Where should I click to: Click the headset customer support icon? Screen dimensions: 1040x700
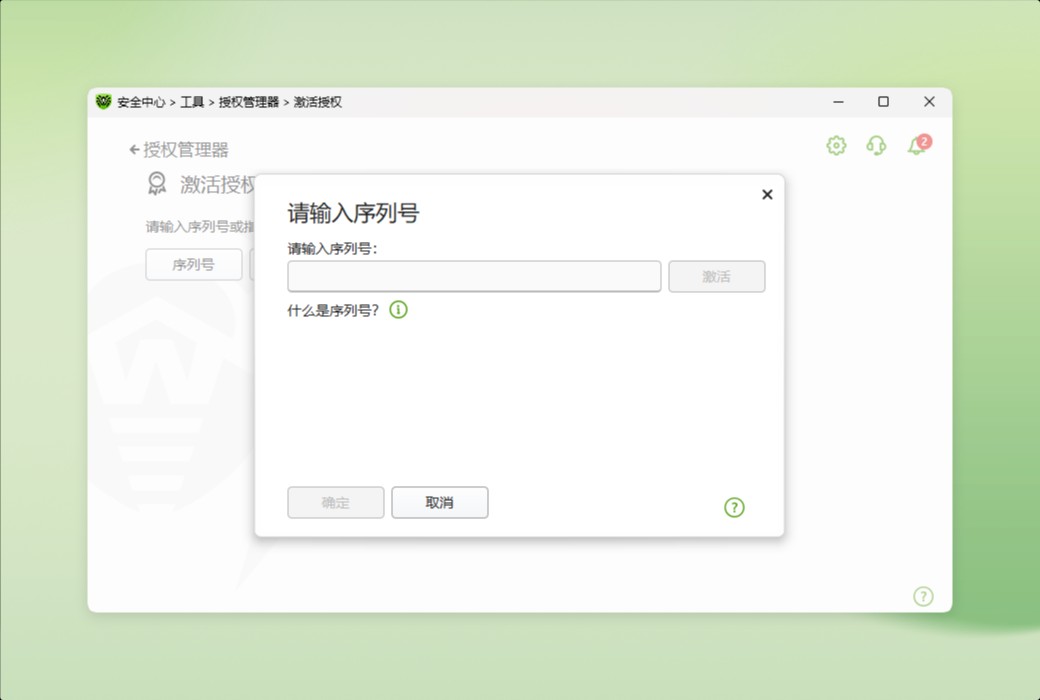[876, 146]
